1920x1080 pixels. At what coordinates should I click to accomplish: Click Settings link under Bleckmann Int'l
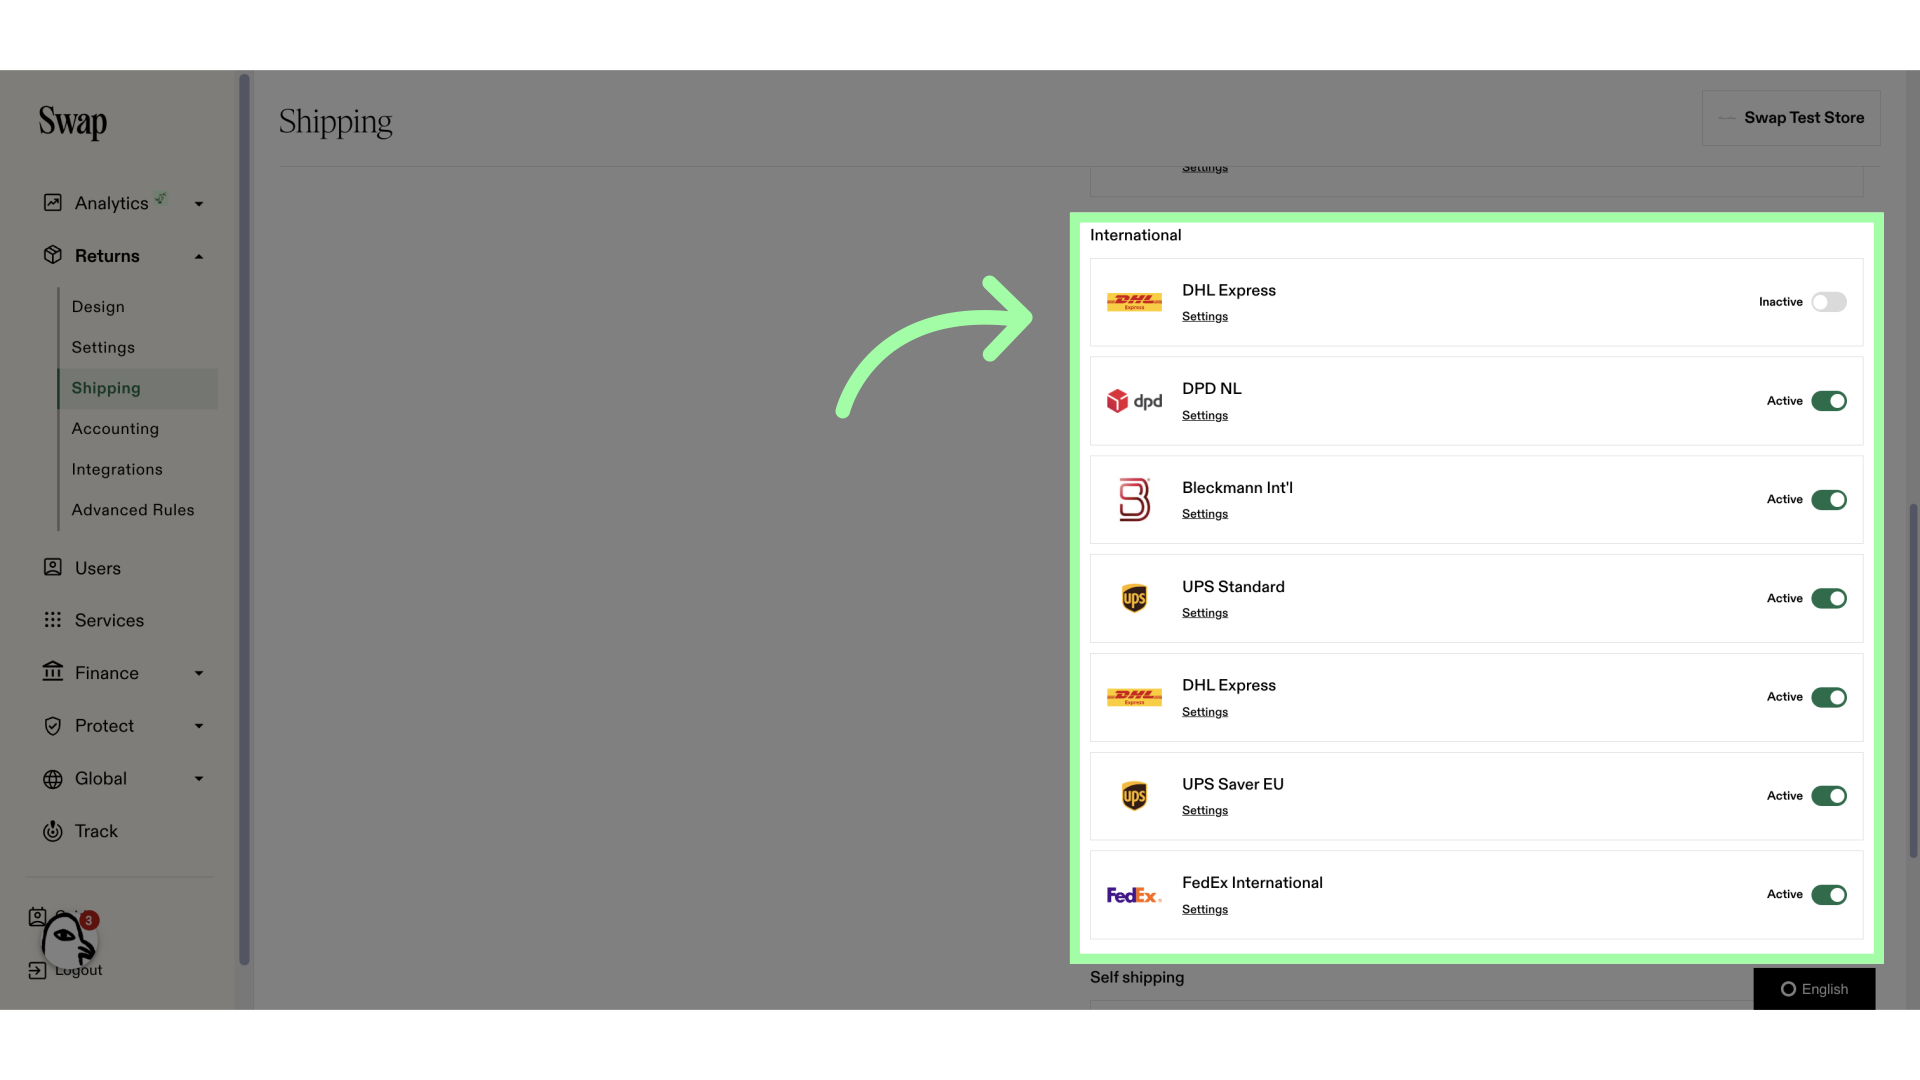tap(1204, 514)
